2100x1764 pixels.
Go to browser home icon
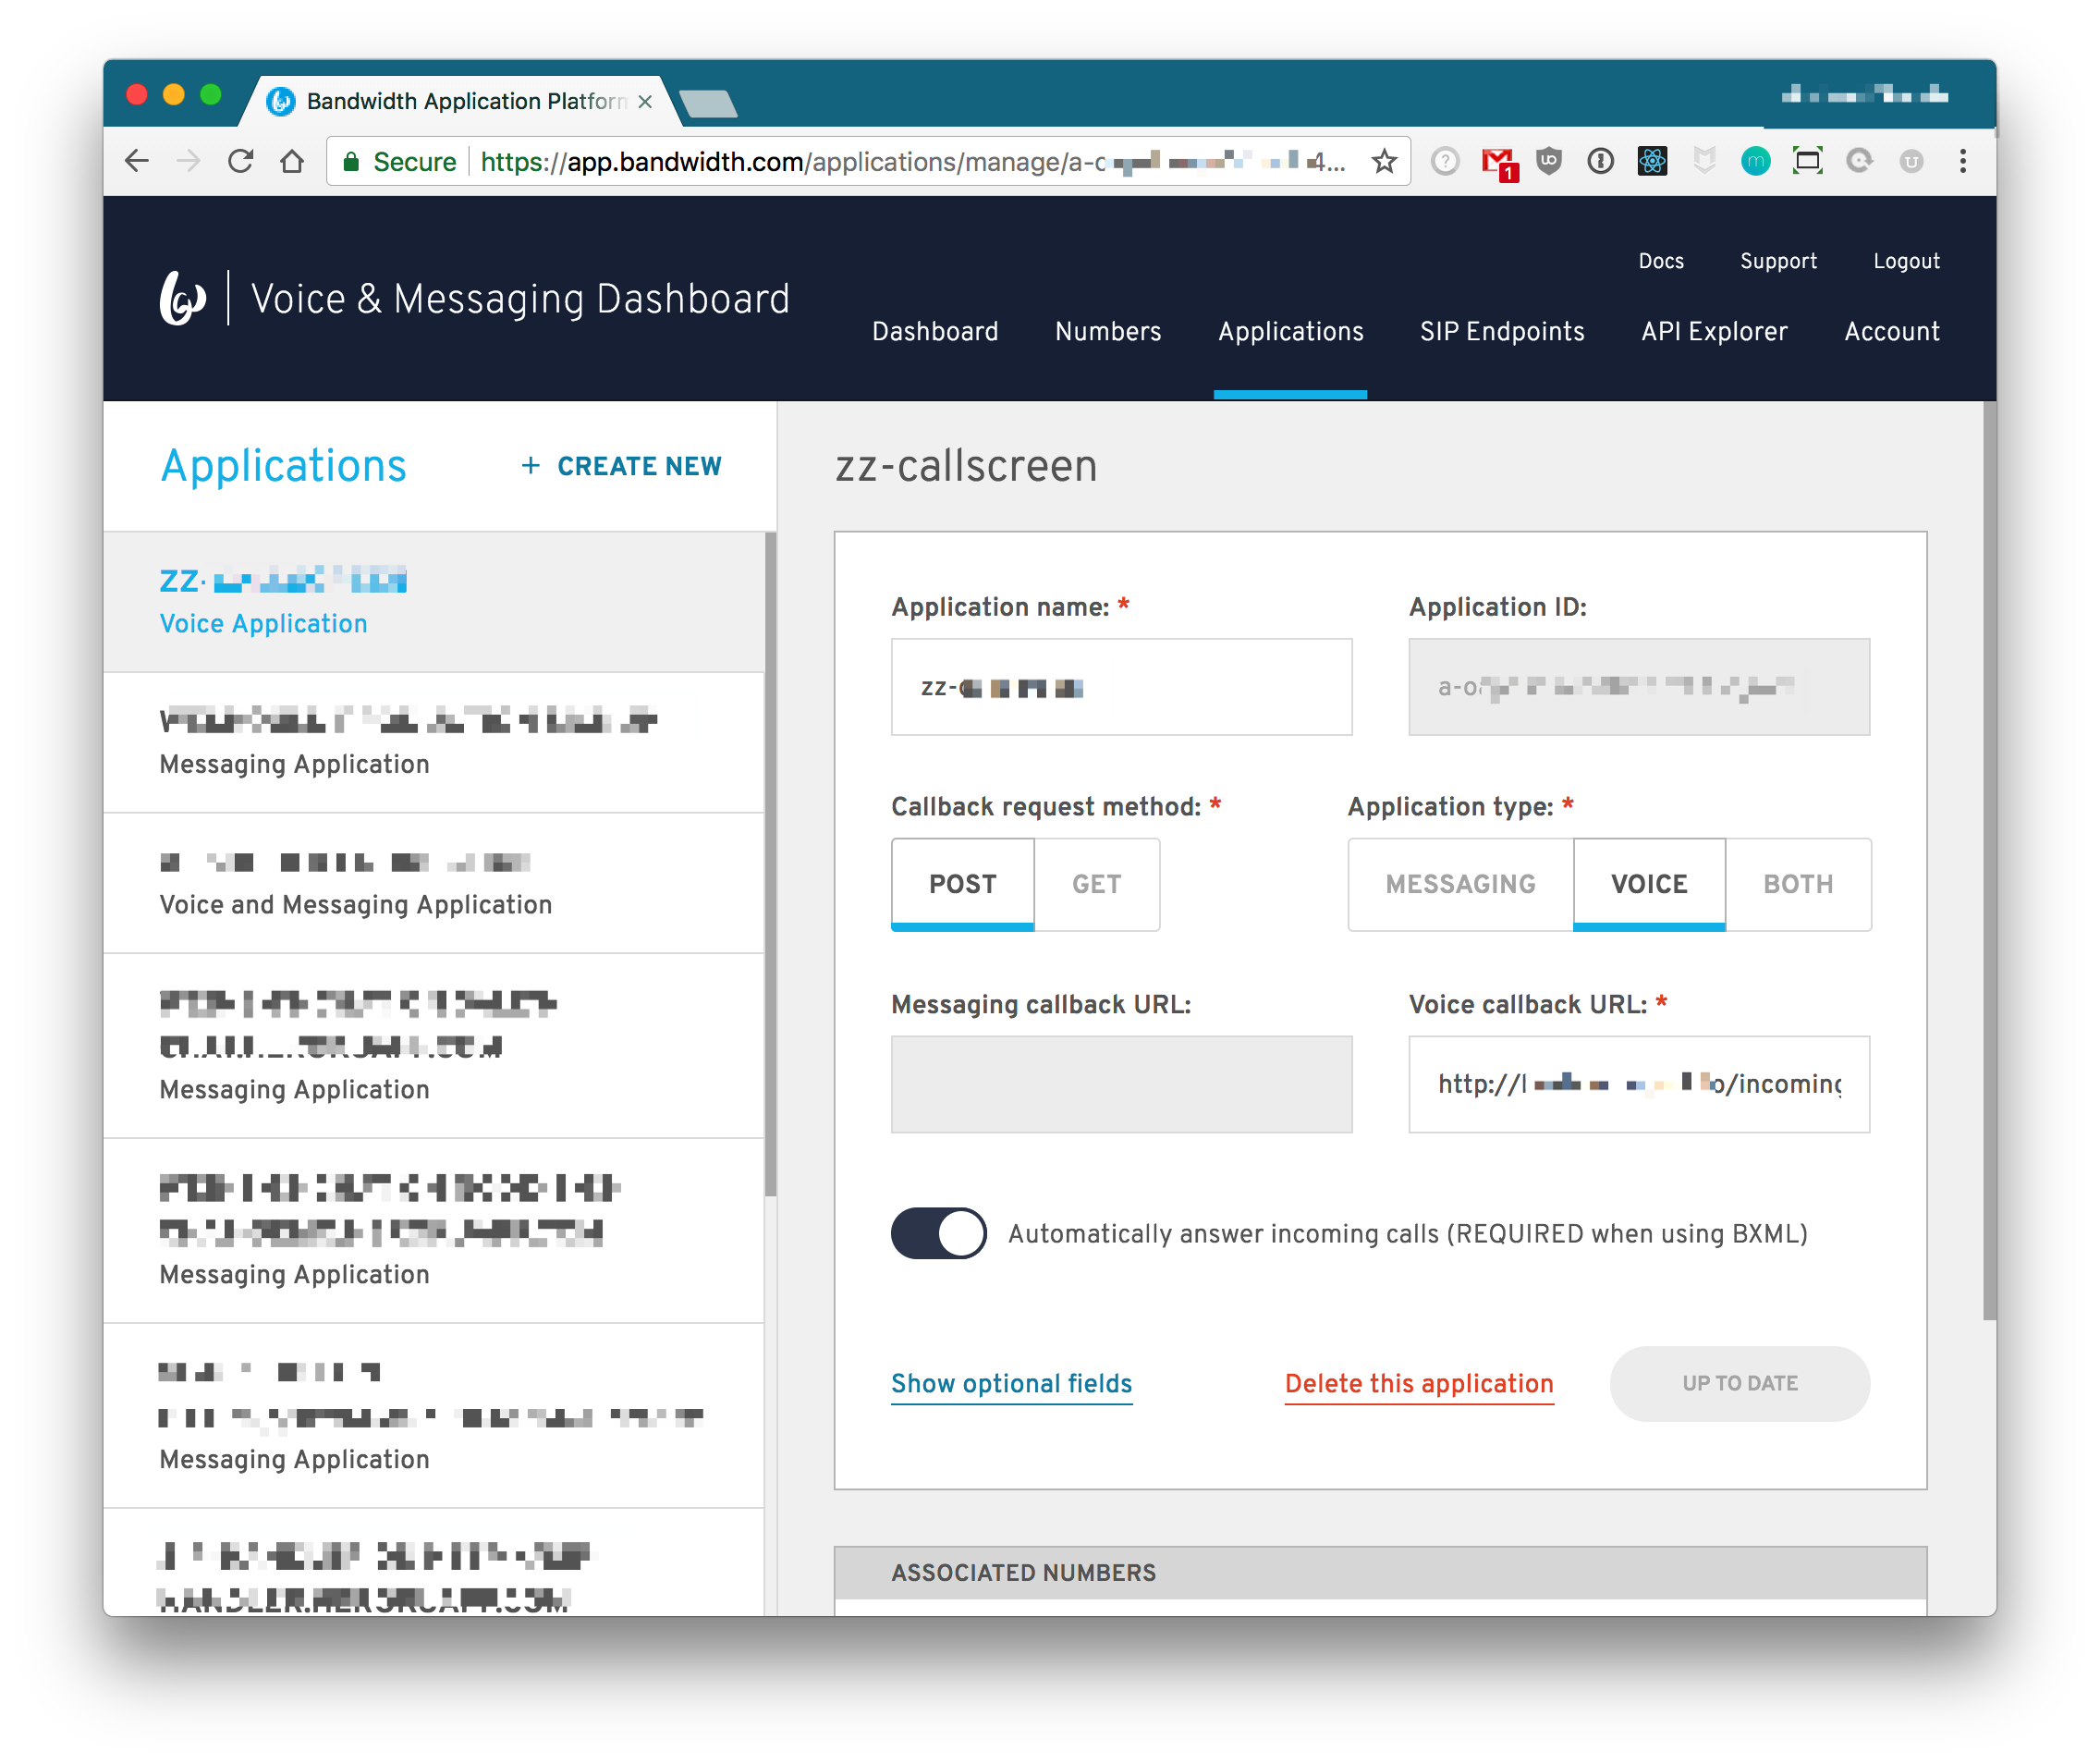pos(292,161)
